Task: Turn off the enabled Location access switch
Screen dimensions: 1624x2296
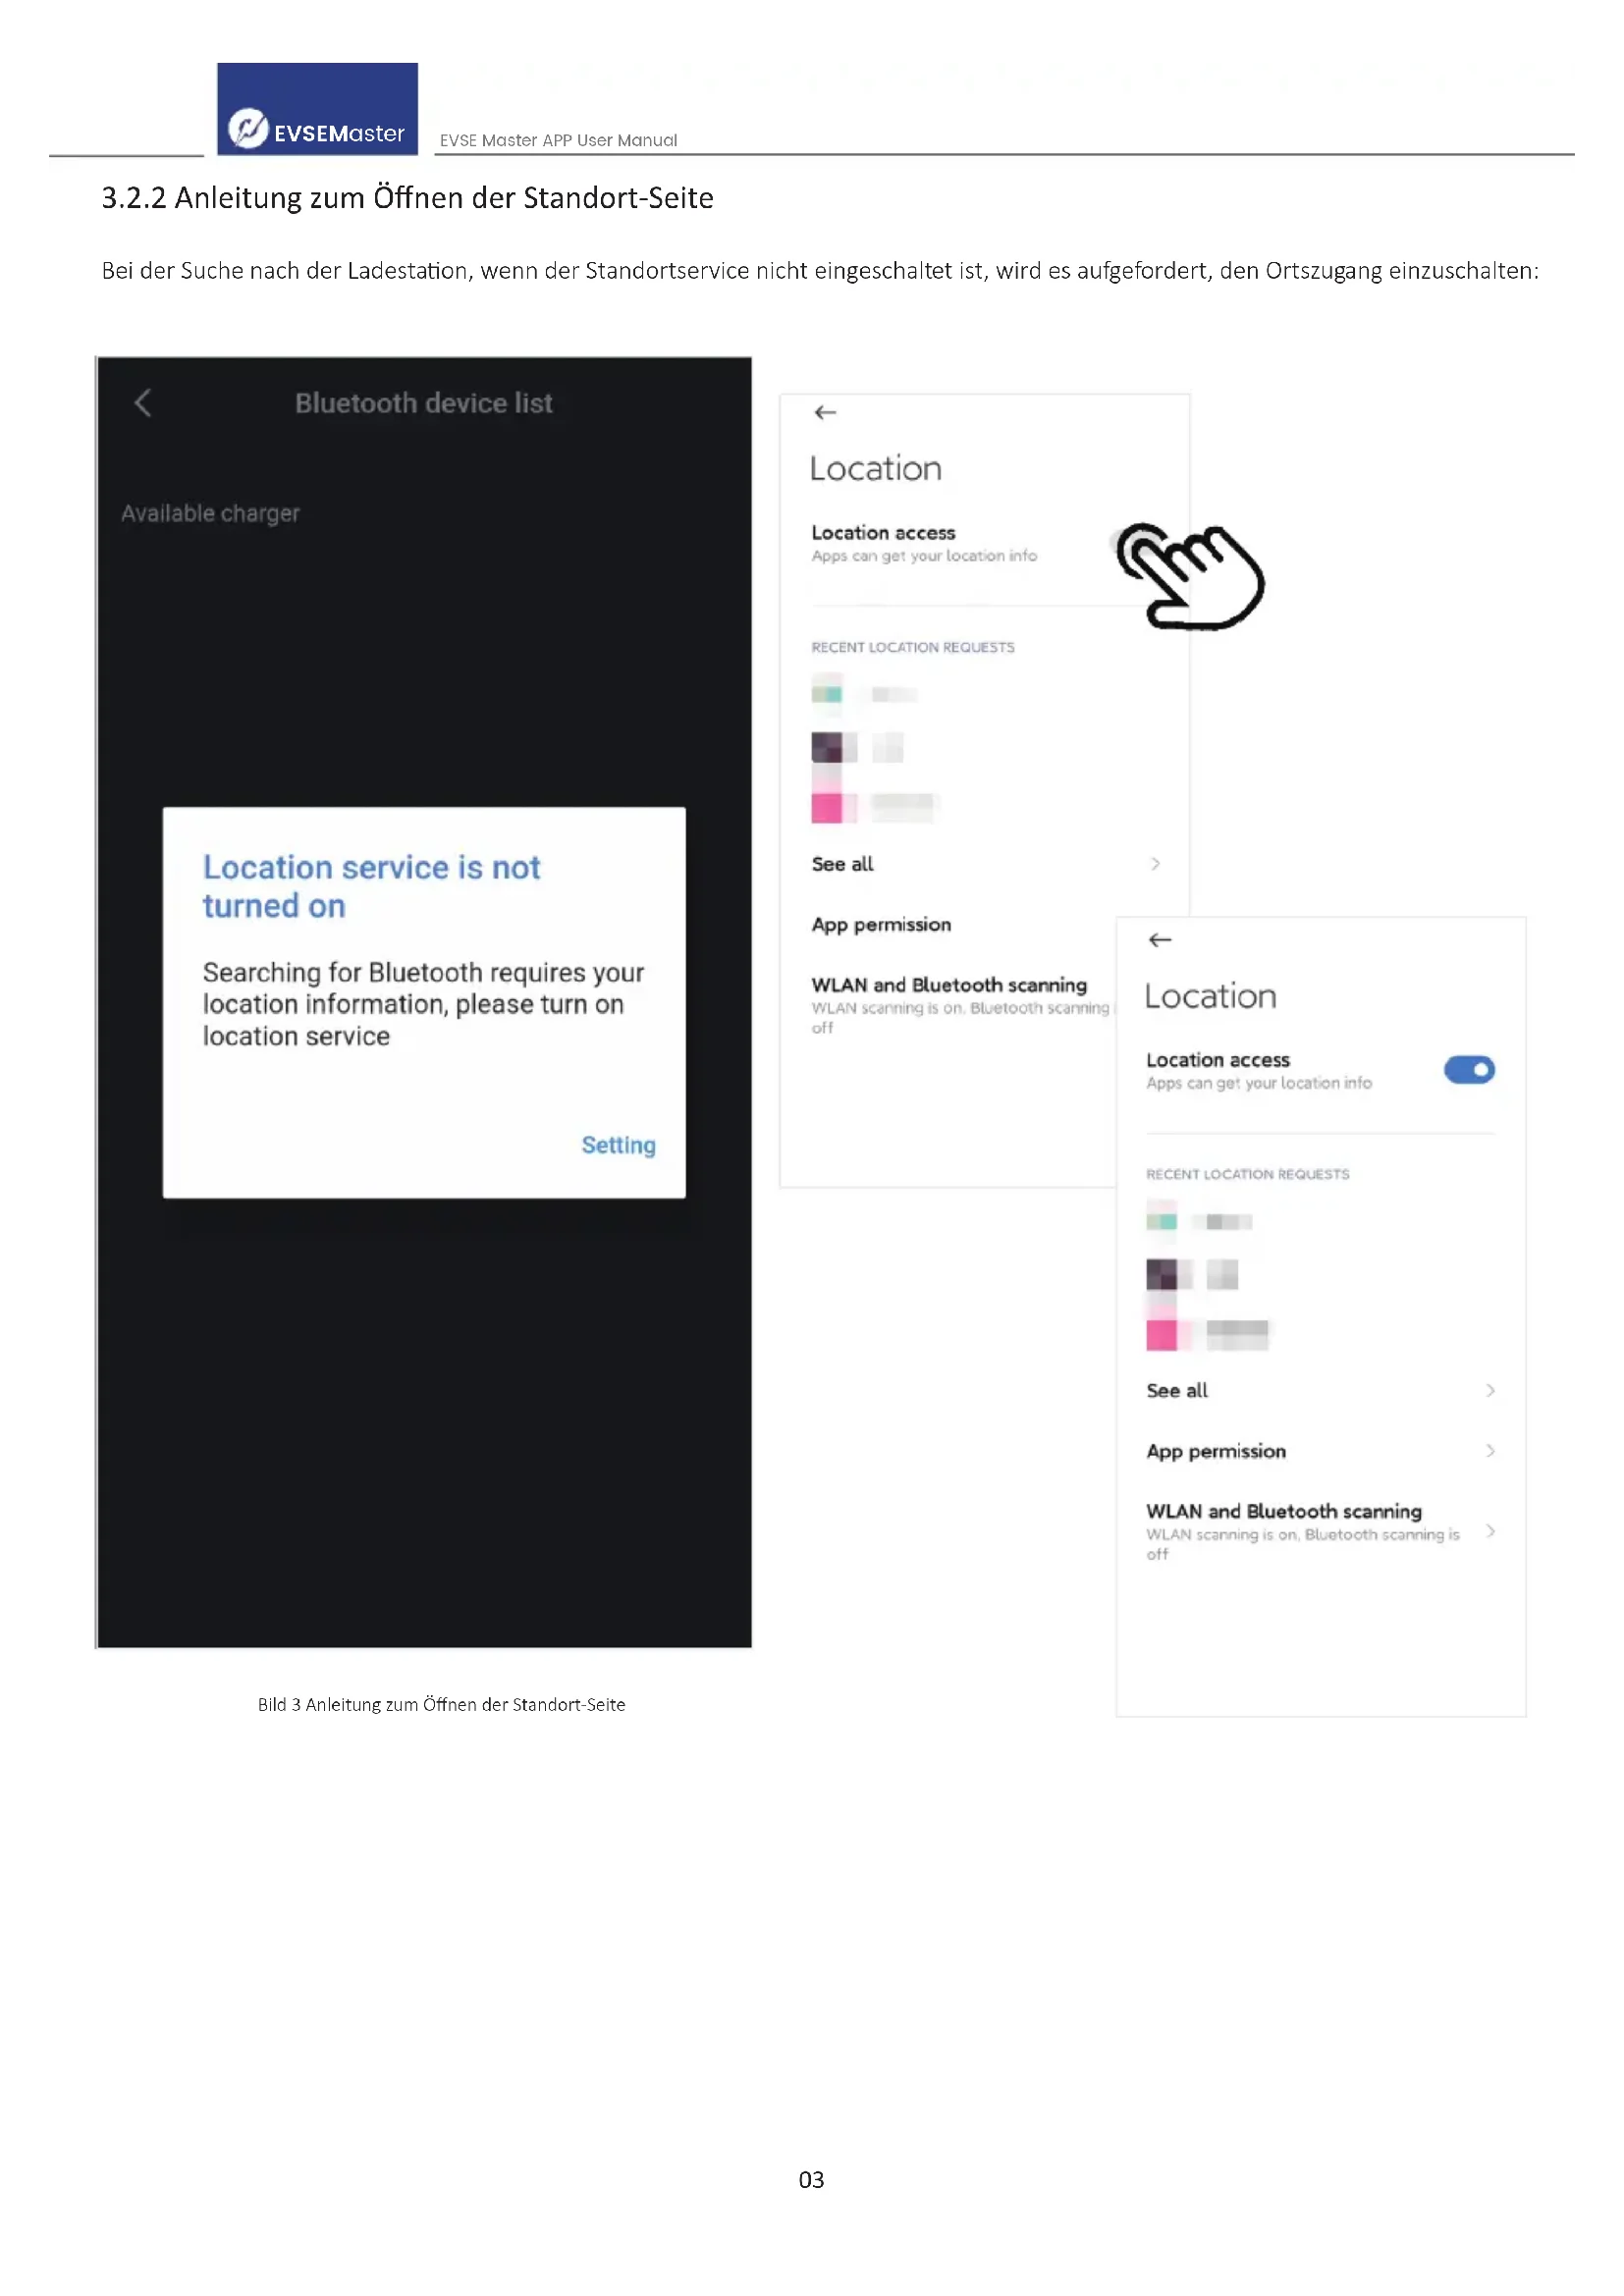Action: tap(1469, 1070)
